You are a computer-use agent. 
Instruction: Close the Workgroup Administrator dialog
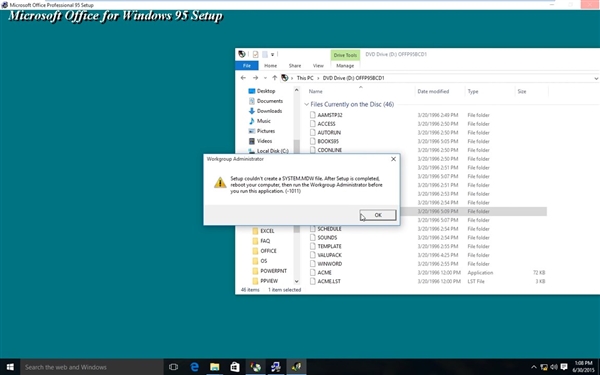[x=393, y=159]
